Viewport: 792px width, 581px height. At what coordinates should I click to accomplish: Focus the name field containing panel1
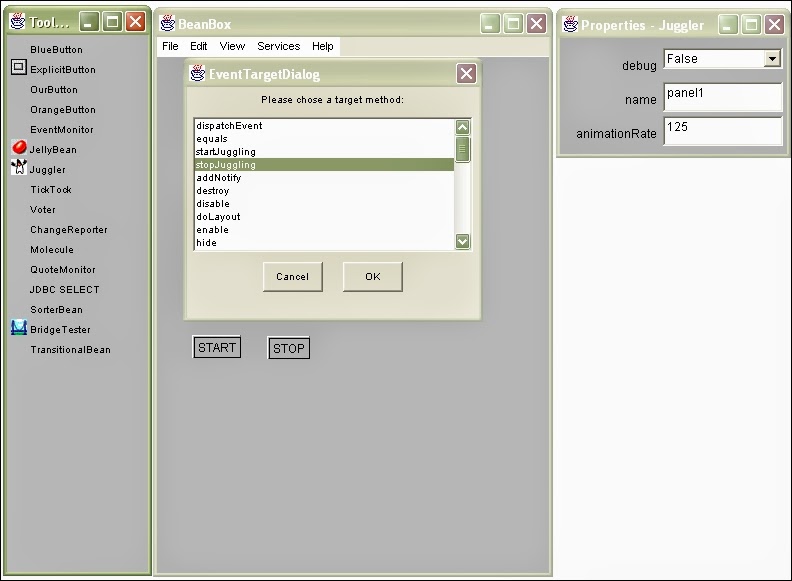click(x=722, y=96)
